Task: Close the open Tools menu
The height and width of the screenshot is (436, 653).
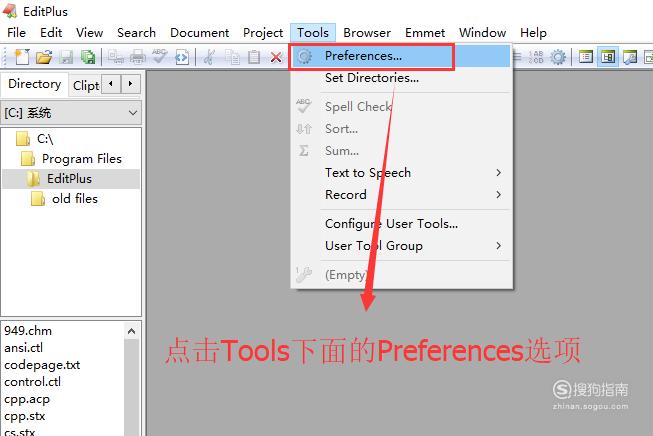Action: click(x=313, y=32)
